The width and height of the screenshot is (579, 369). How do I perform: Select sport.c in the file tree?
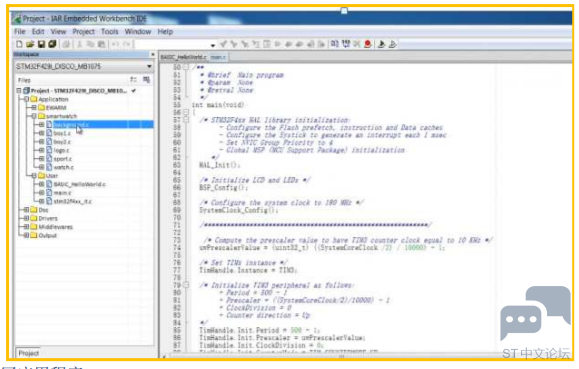[x=63, y=158]
